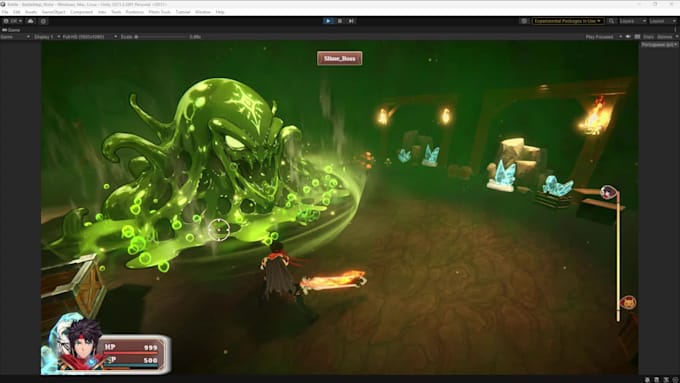680x383 pixels.
Task: Open the Display 1 dropdown
Action: [x=47, y=37]
